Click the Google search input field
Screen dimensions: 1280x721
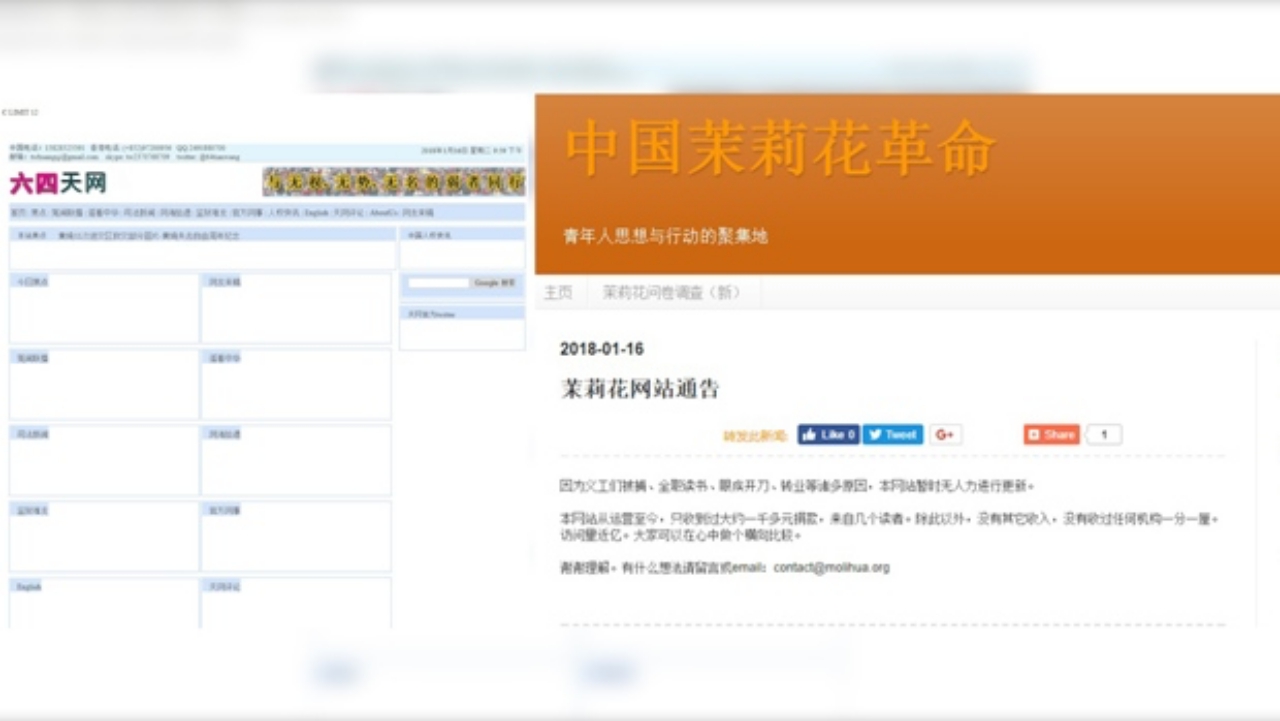(x=438, y=284)
